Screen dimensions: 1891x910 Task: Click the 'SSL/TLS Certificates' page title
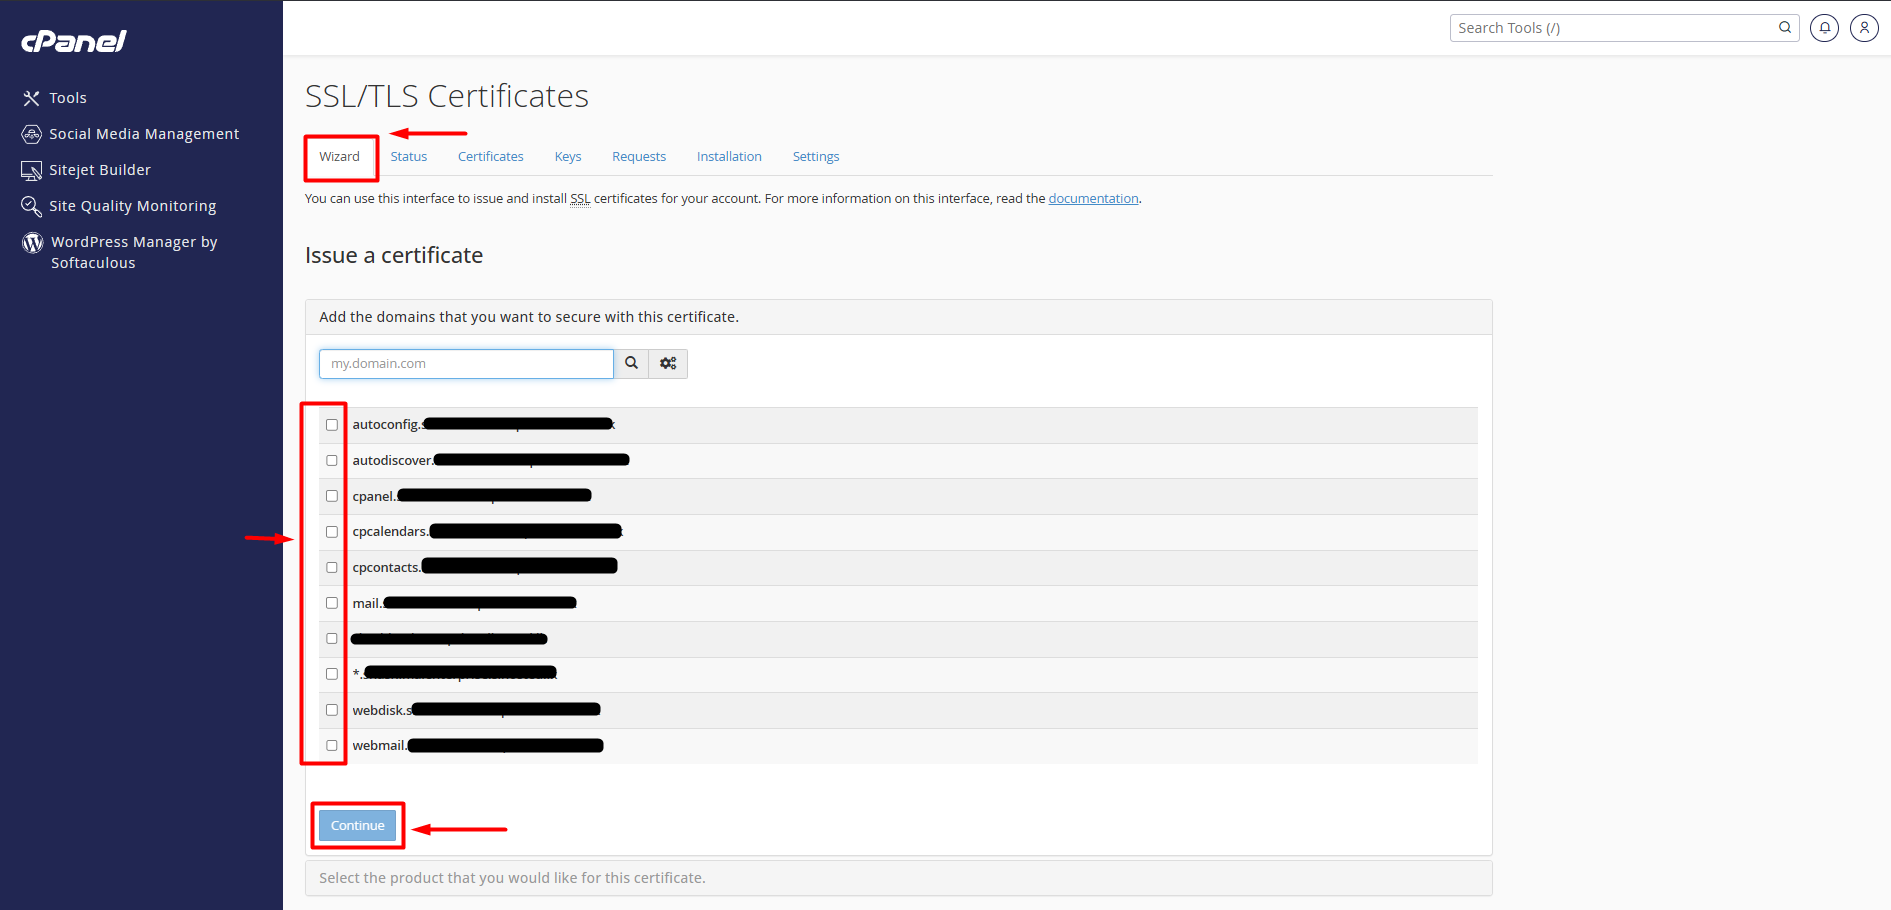pyautogui.click(x=447, y=96)
